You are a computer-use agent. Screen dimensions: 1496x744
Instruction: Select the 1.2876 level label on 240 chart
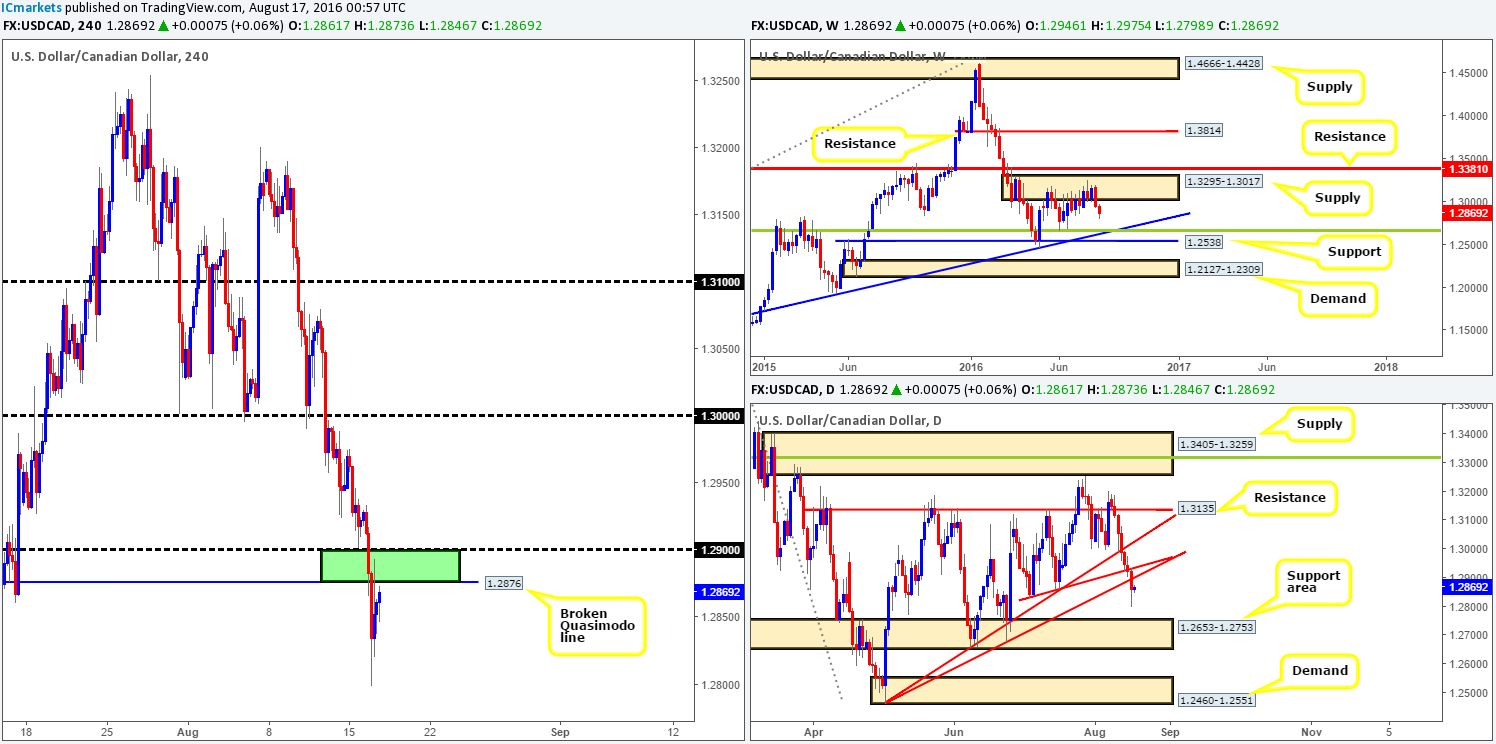click(502, 582)
